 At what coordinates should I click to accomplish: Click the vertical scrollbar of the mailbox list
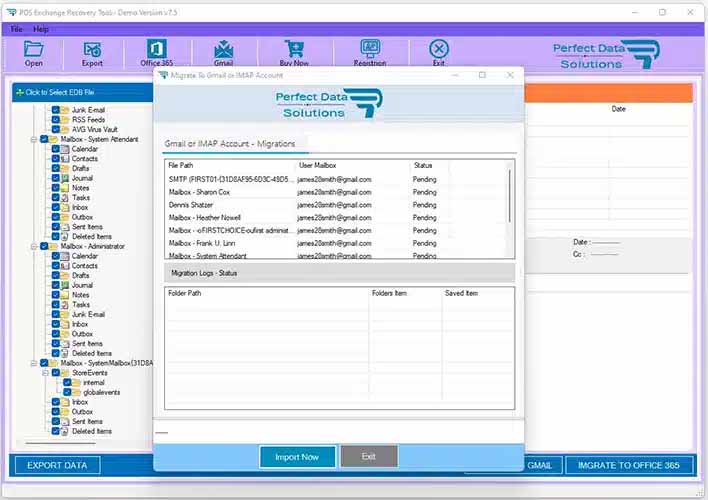coord(510,196)
